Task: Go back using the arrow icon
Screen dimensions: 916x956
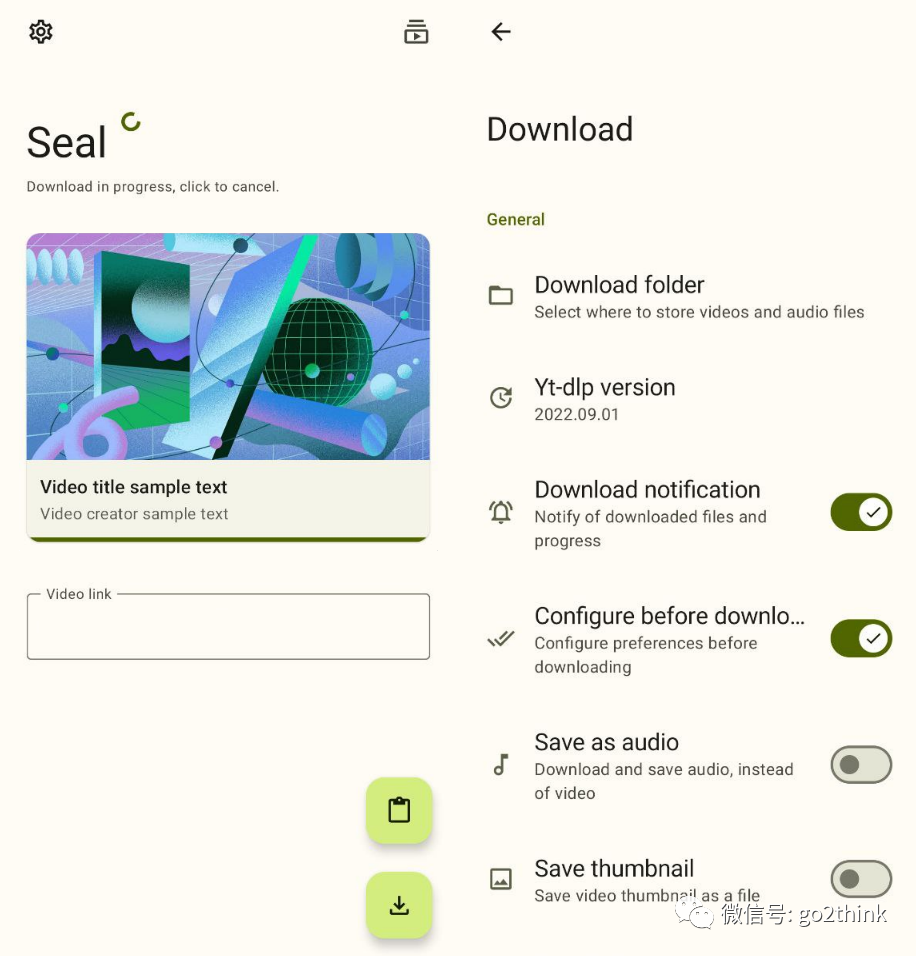Action: point(501,32)
